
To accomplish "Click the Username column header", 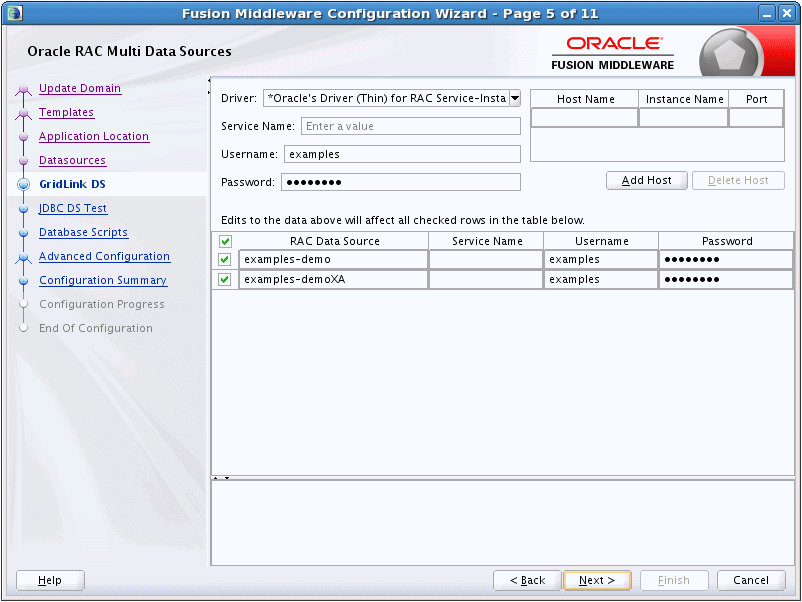I will [602, 241].
